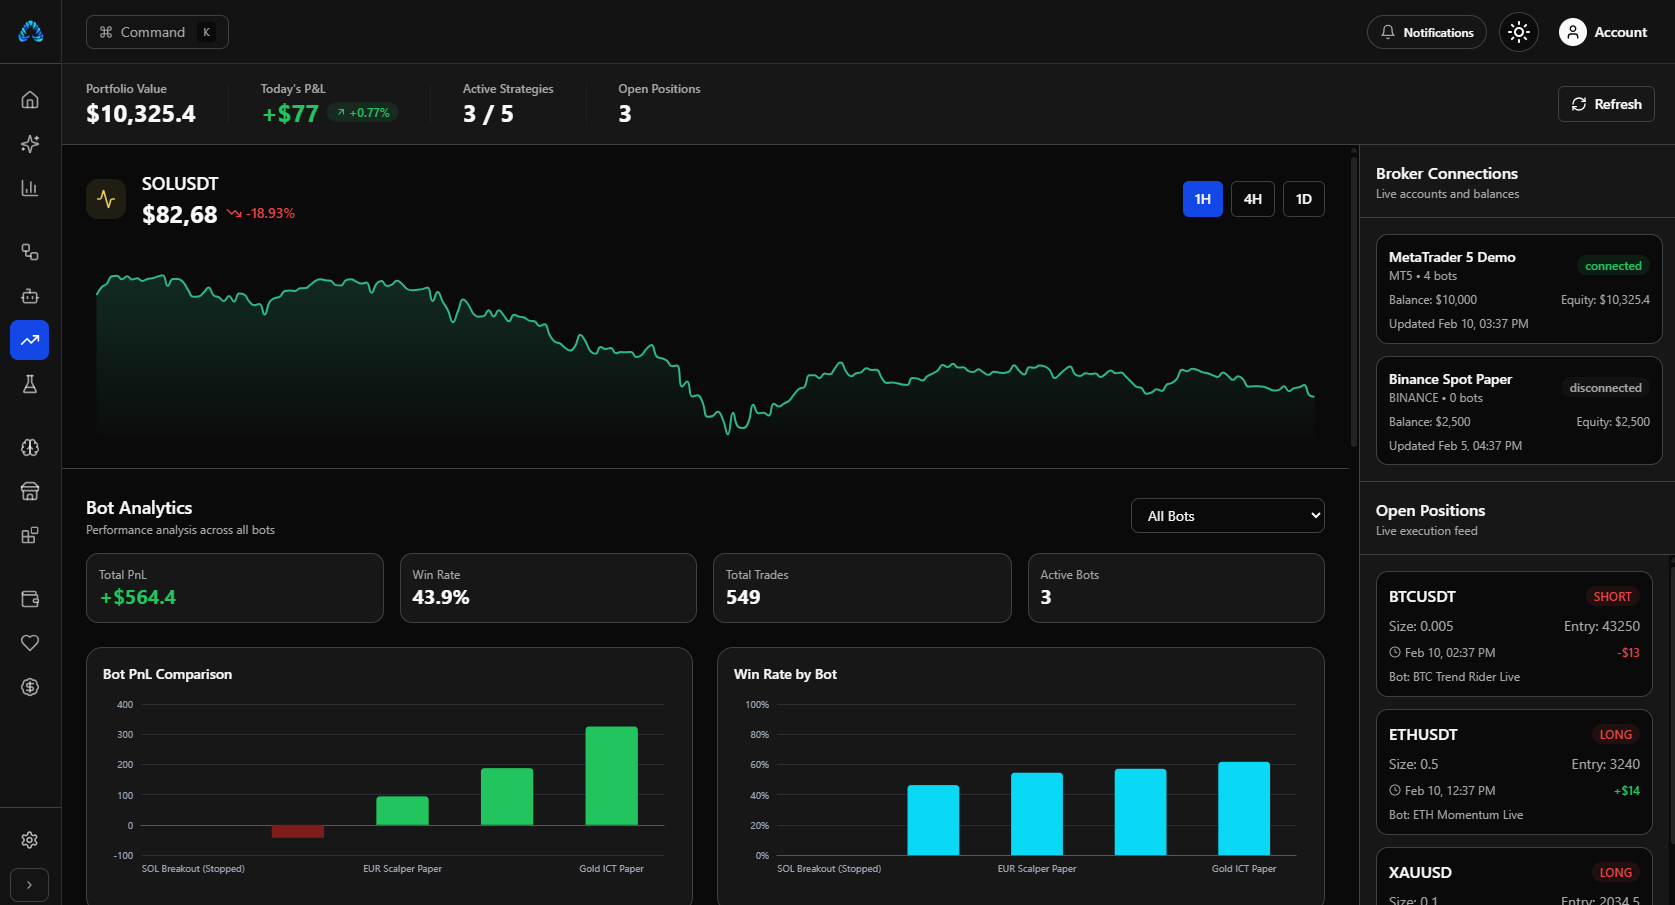Open the lab flask sidebar item
The height and width of the screenshot is (905, 1675).
30,384
